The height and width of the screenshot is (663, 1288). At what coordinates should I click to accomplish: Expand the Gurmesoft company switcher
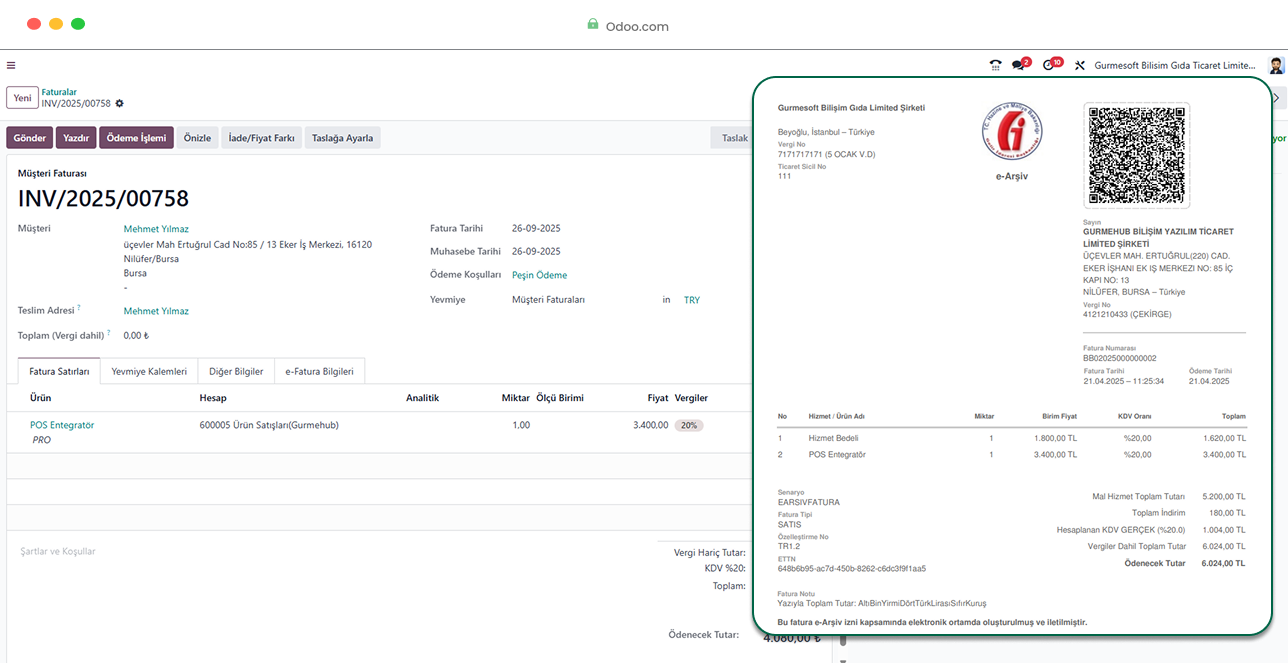pos(1174,66)
